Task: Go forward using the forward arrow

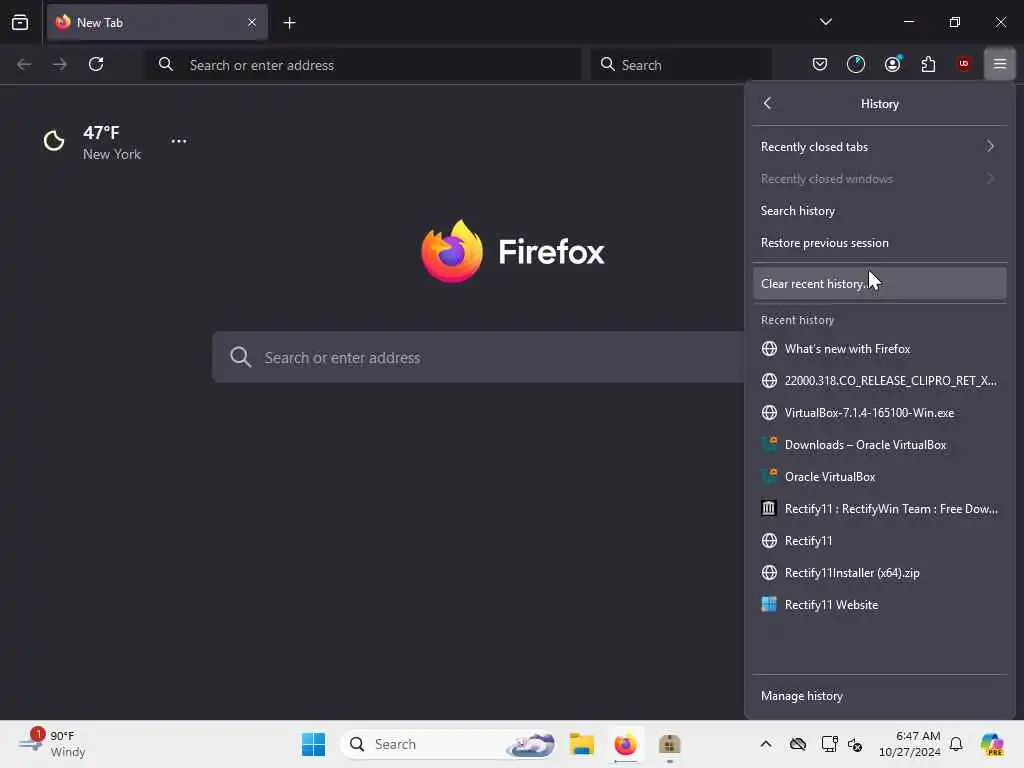Action: pos(59,64)
